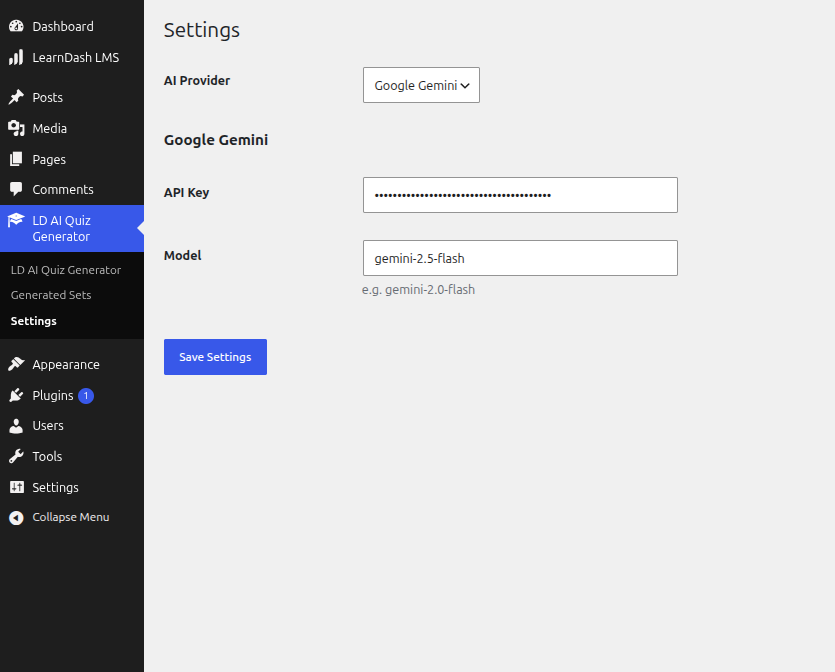The image size is (835, 672).
Task: Focus the API Key password field
Action: click(x=520, y=195)
